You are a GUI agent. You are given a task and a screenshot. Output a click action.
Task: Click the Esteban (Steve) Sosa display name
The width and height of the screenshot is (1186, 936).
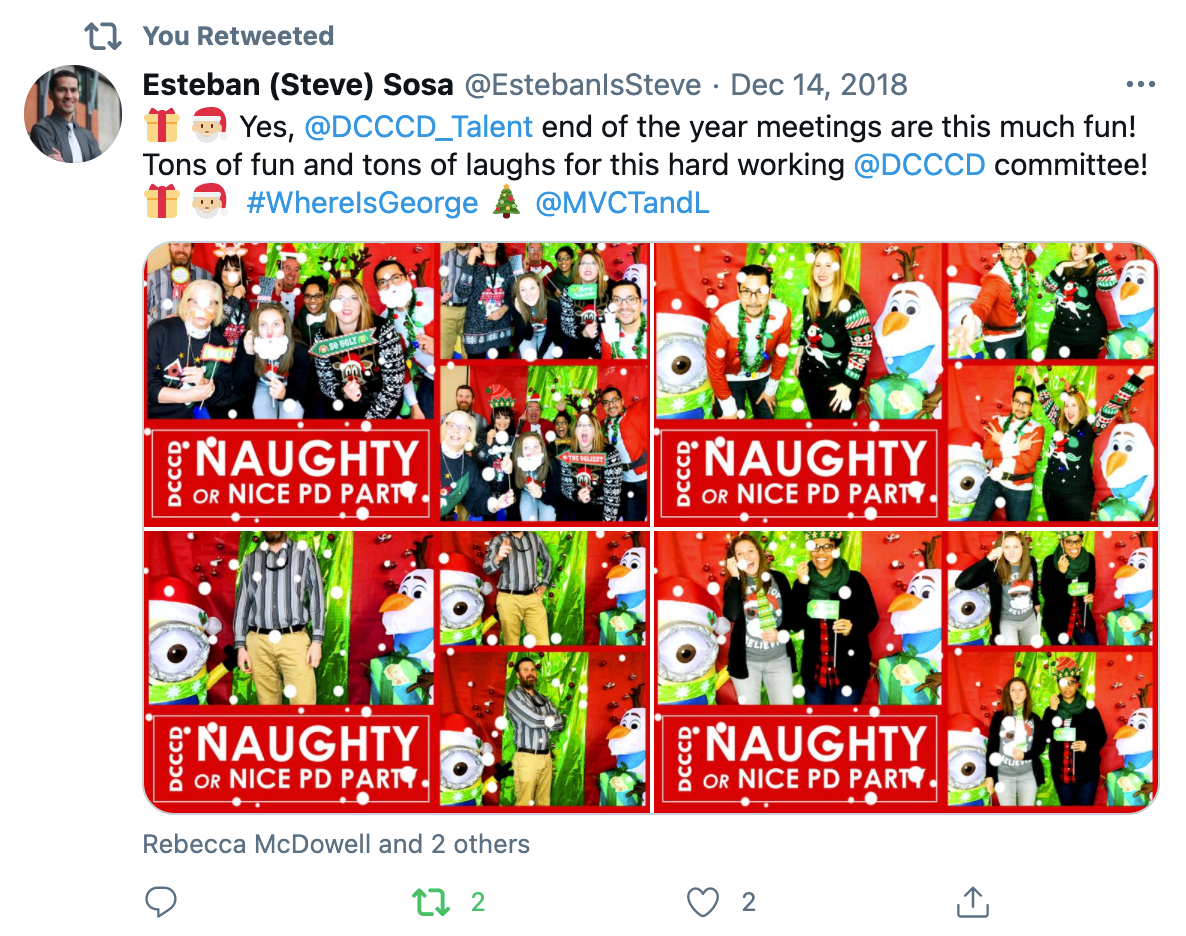298,85
